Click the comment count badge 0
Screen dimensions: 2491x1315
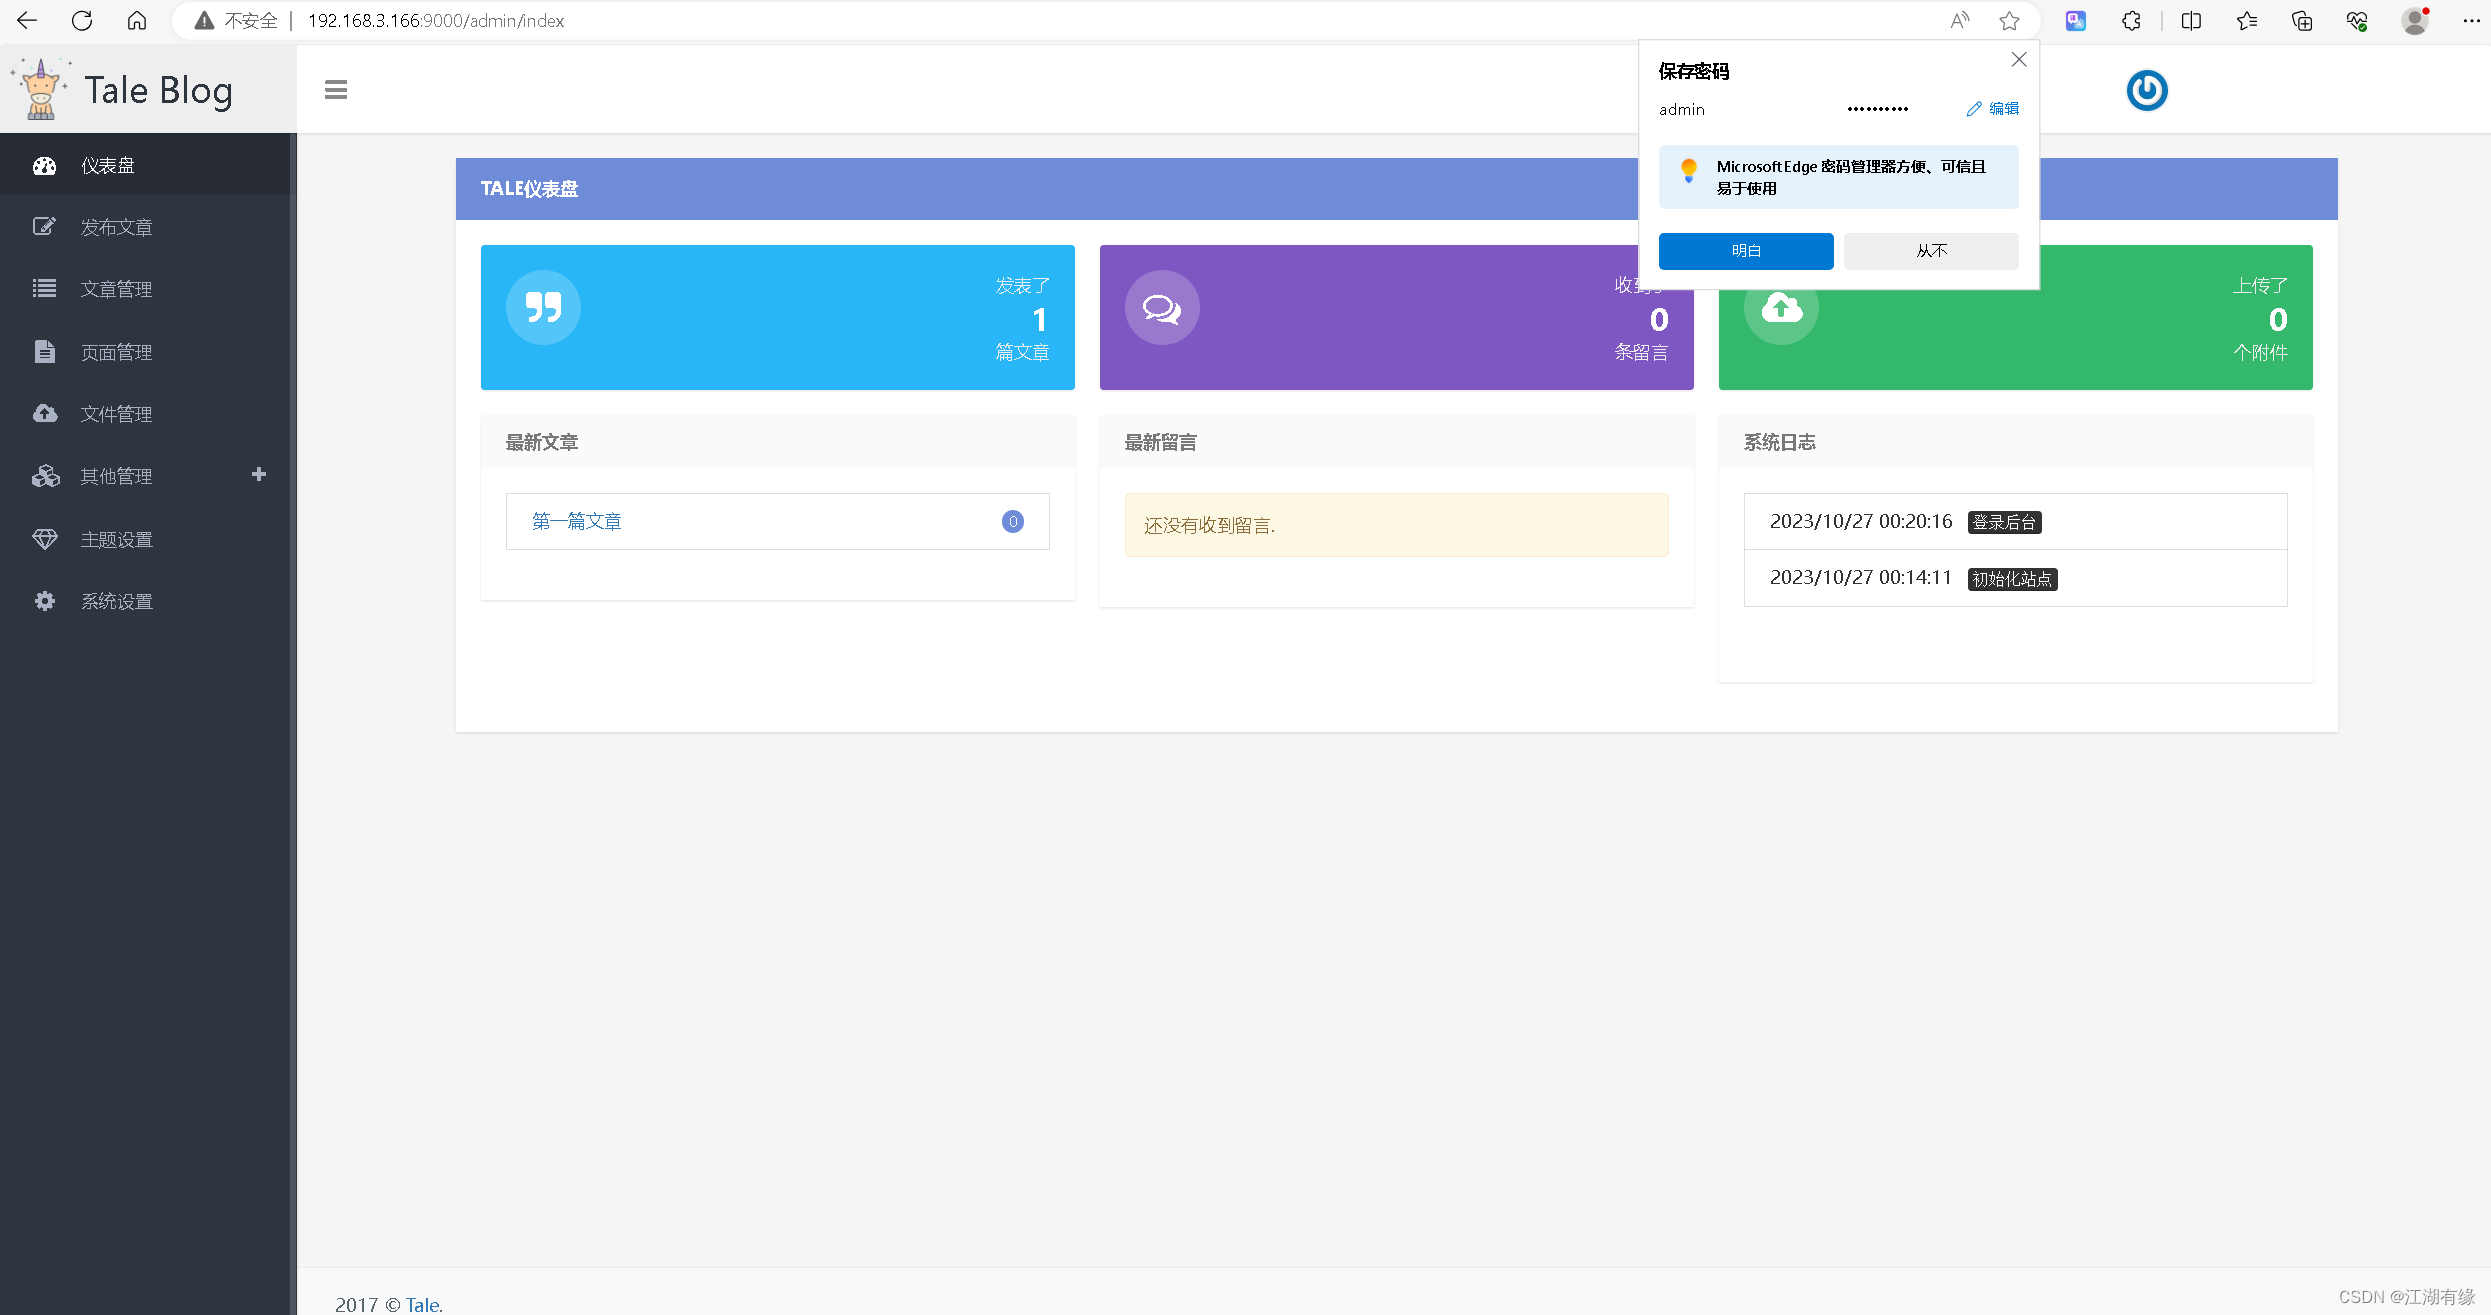[x=1013, y=521]
